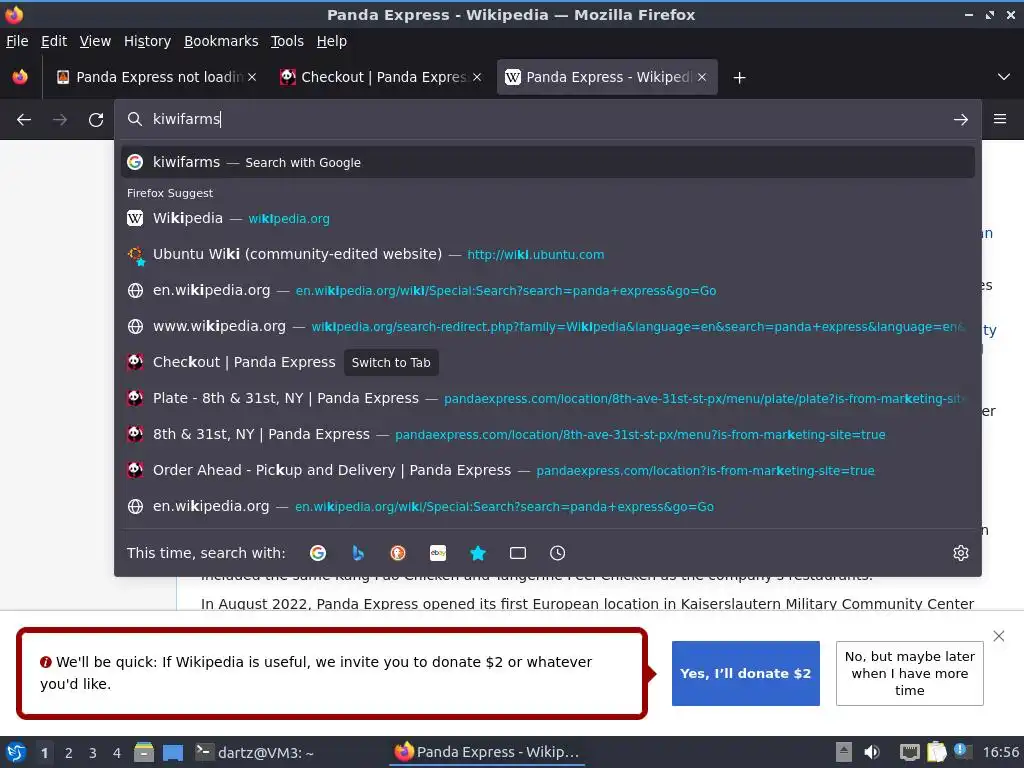The width and height of the screenshot is (1024, 768).
Task: Search this time with Bing icon
Action: 358,553
